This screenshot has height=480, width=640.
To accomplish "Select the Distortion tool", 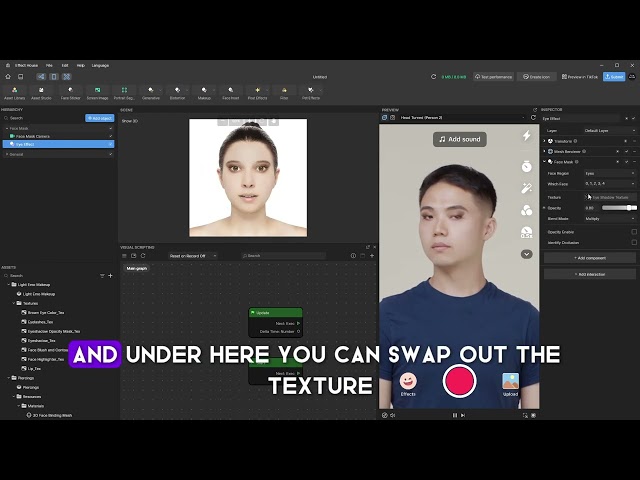I will [x=177, y=93].
